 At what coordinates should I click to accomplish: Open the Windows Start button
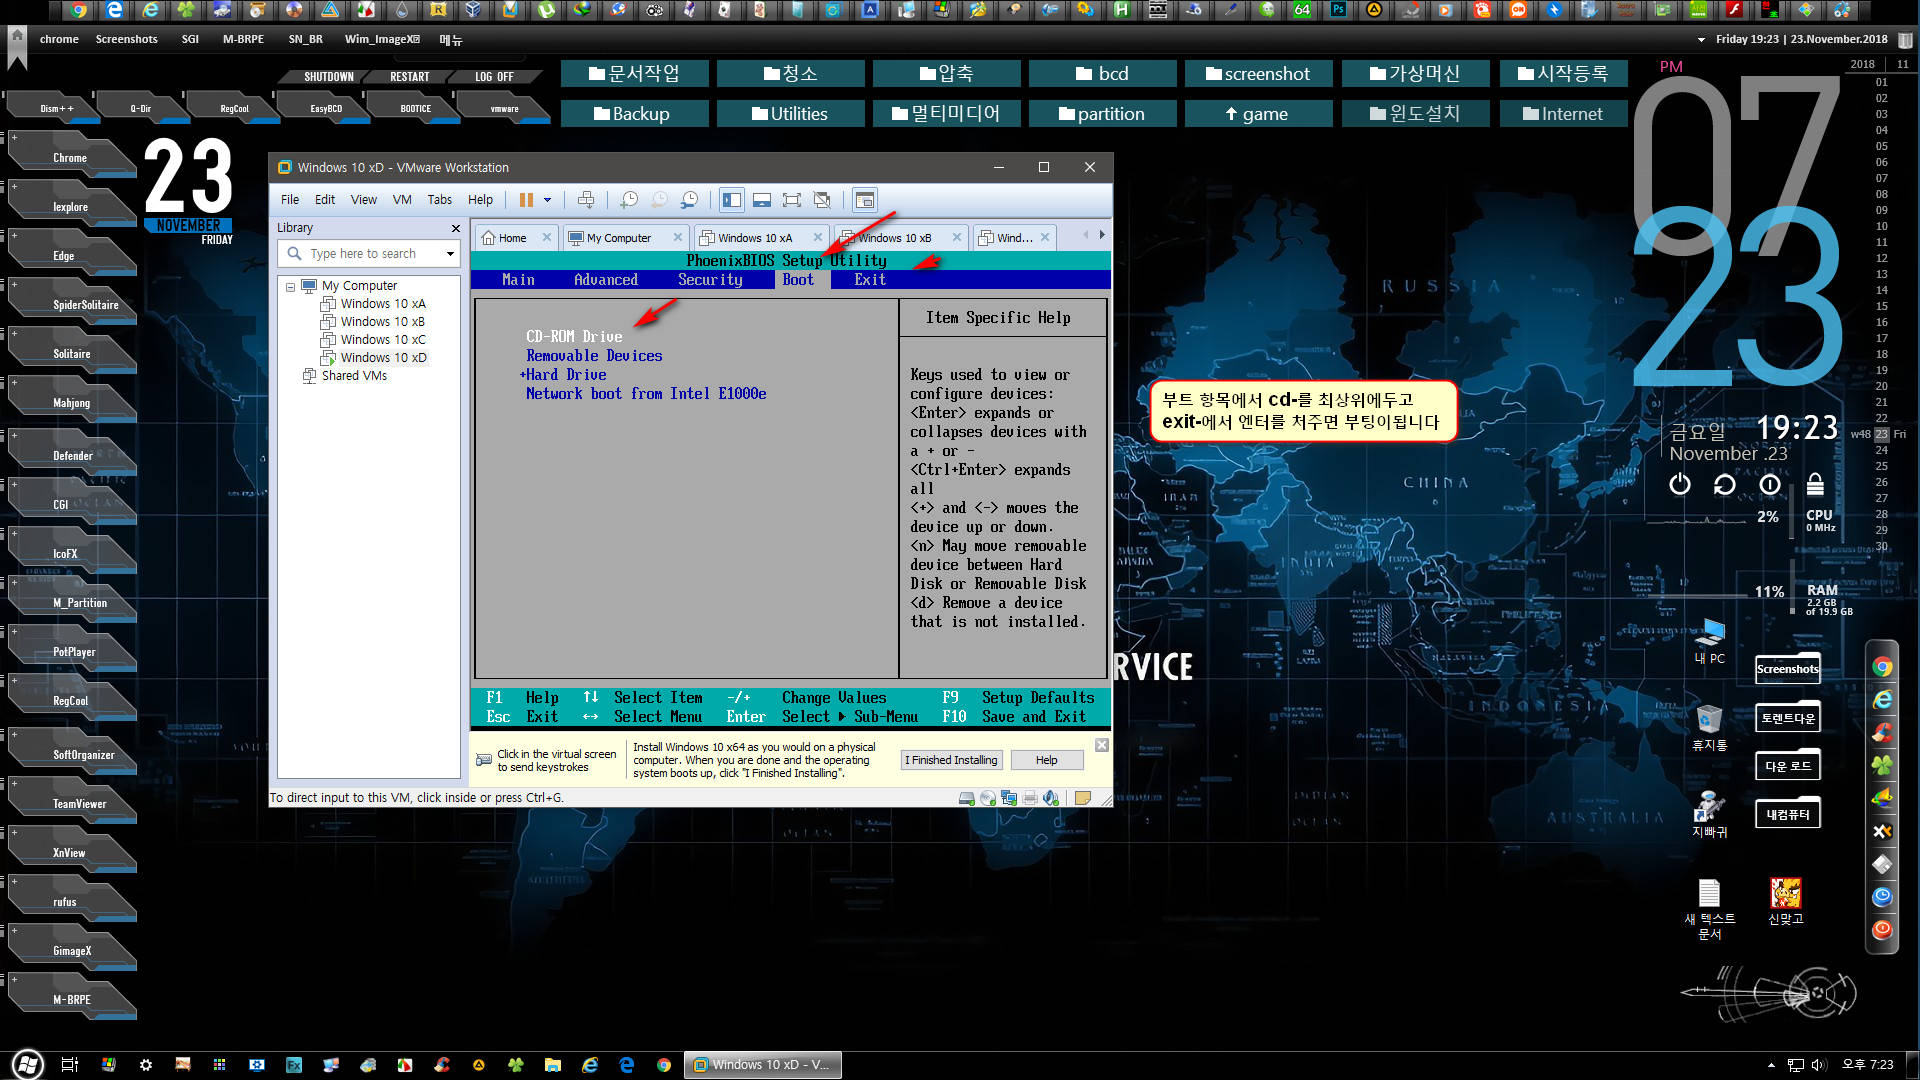coord(27,1065)
